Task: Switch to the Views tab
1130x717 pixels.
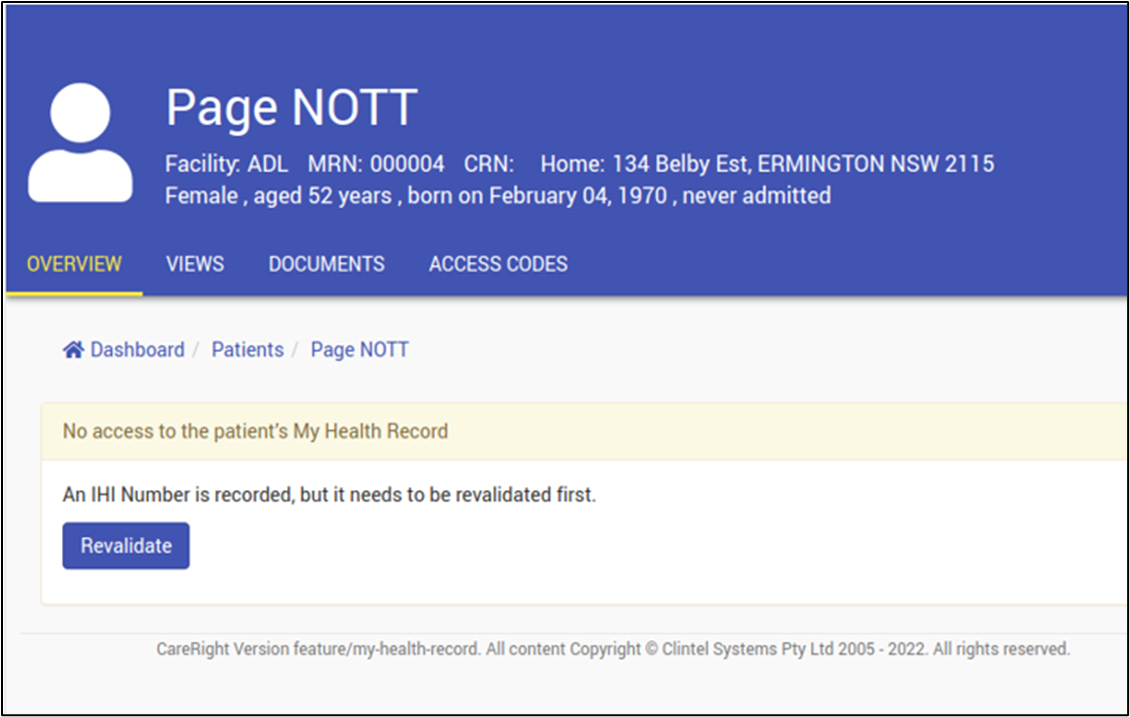Action: 195,264
